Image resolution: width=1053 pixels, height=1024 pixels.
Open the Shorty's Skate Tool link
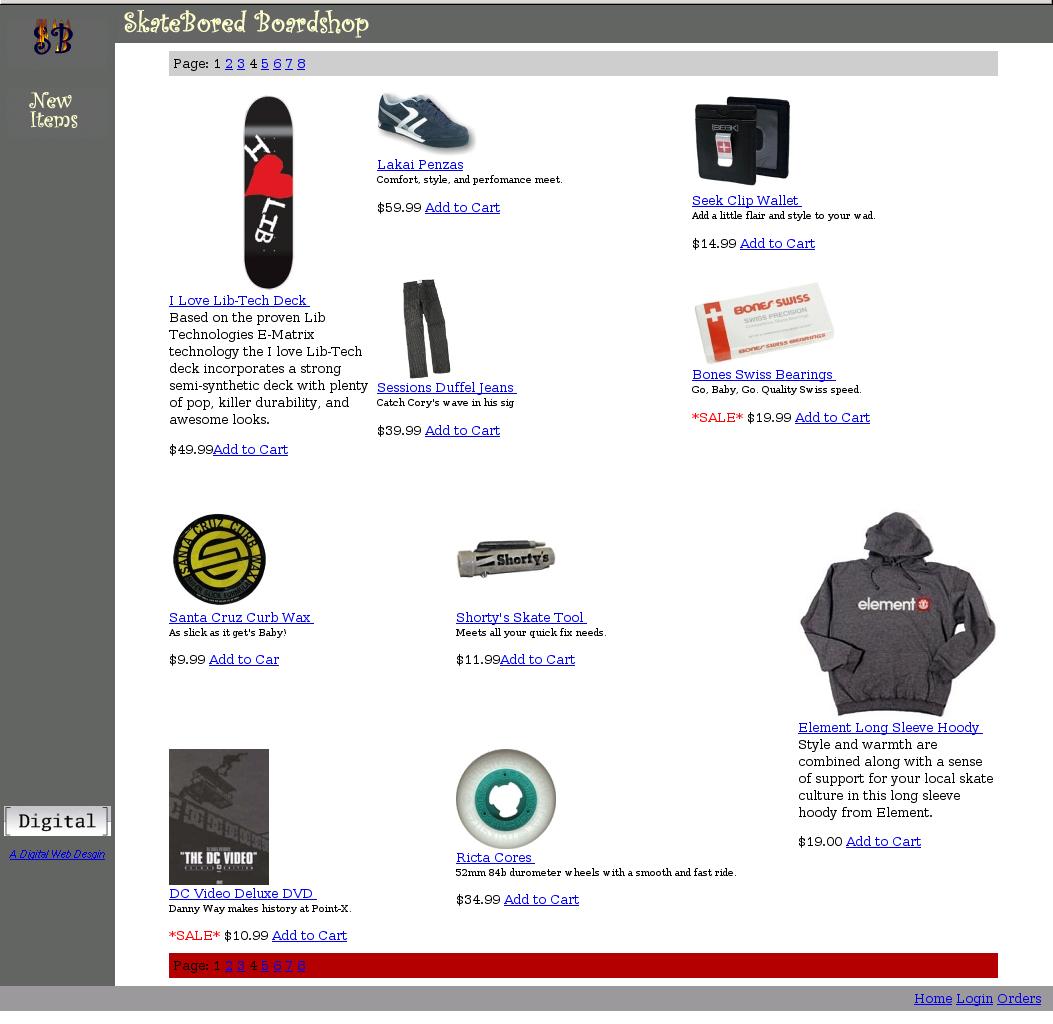520,617
